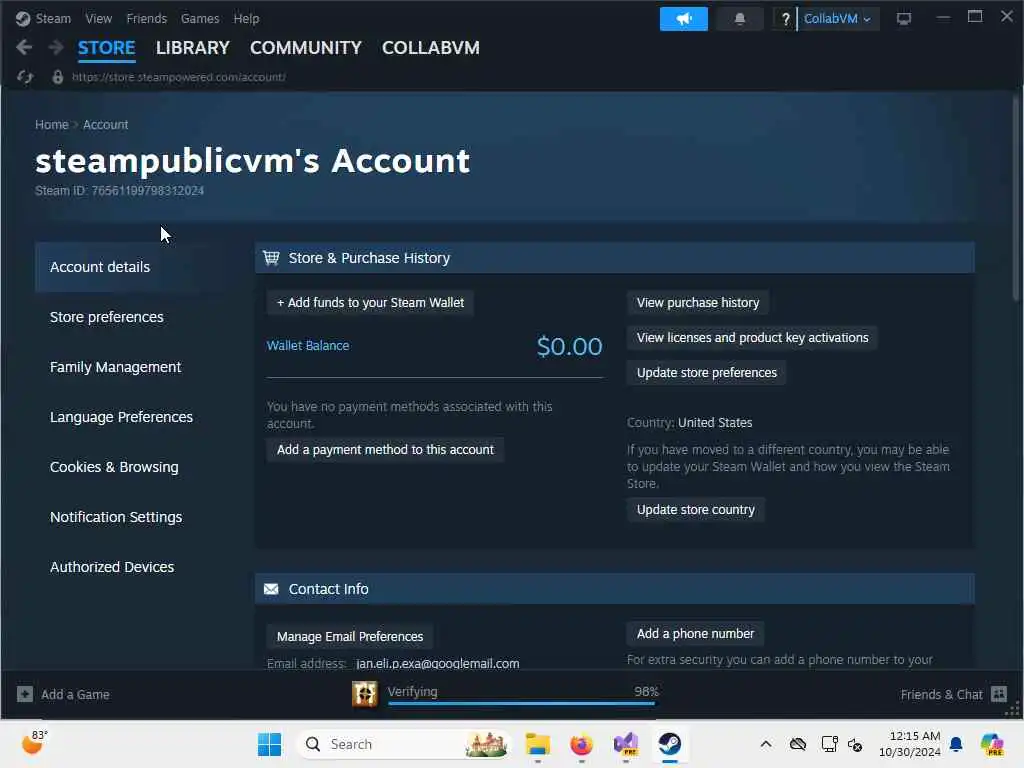The width and height of the screenshot is (1024, 768).
Task: Click the weather widget showing 83°
Action: [x=34, y=743]
